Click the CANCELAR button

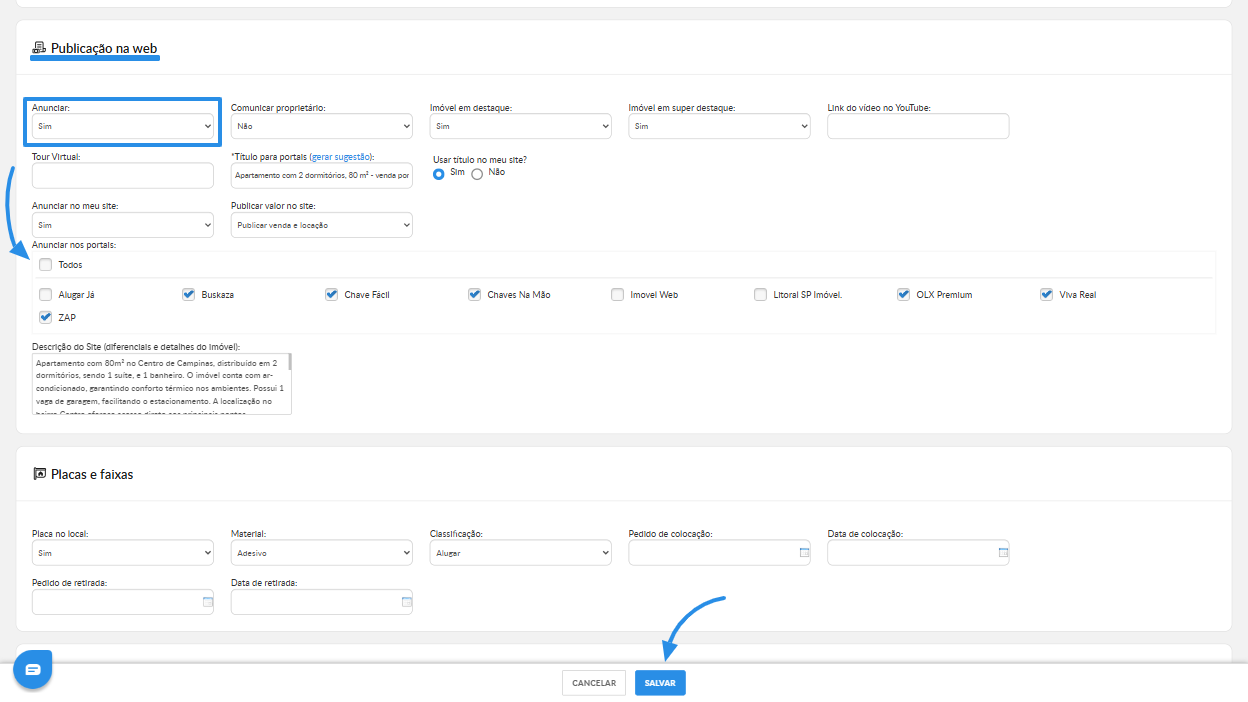594,683
